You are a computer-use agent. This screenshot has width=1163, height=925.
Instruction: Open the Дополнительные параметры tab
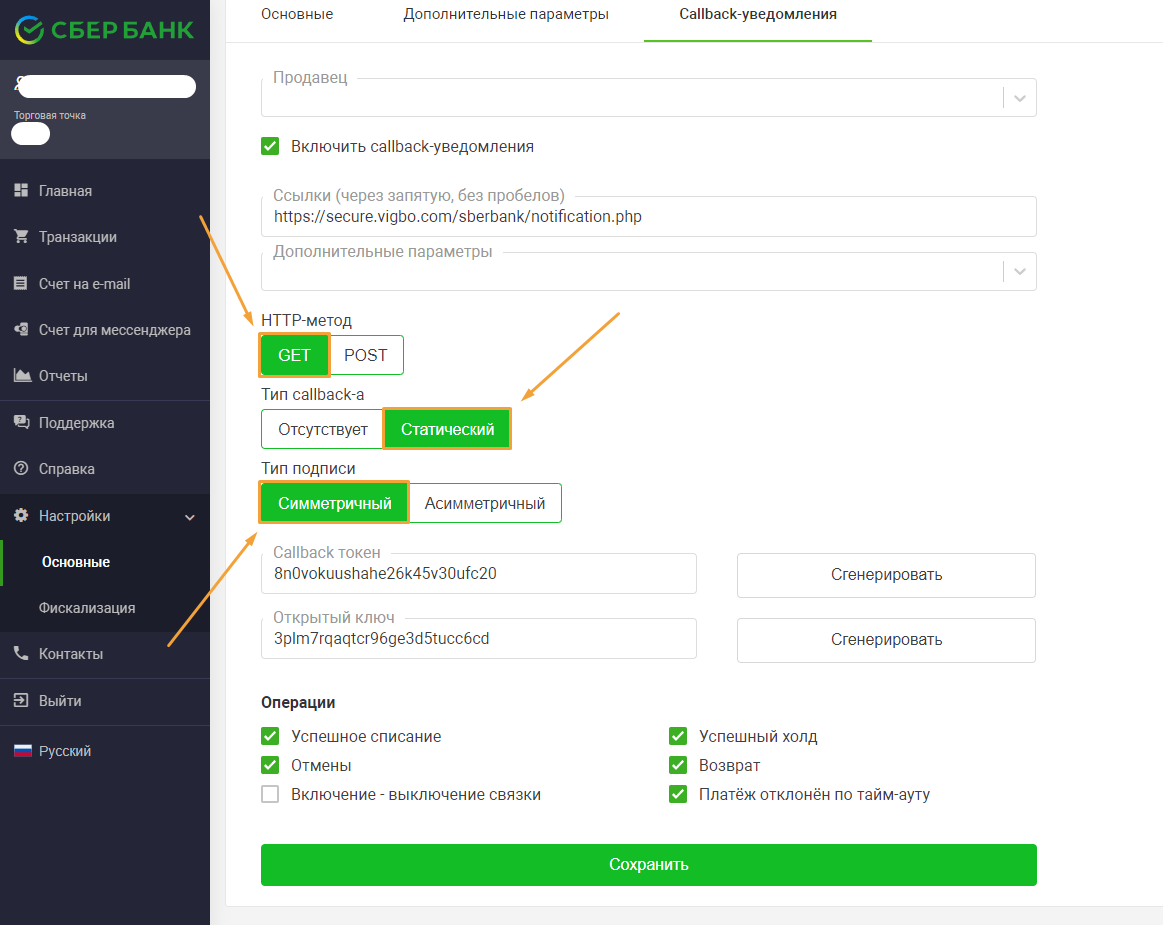point(506,14)
